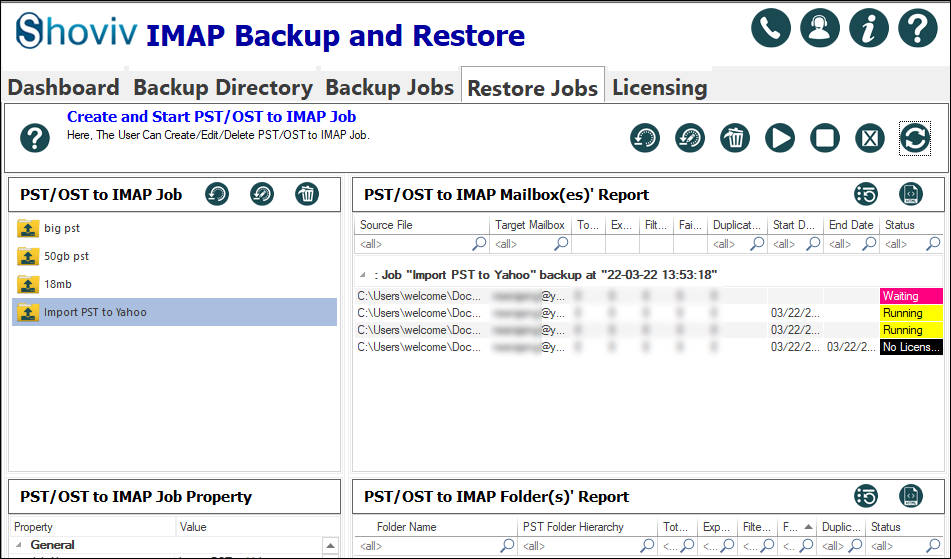Click the Target Mailbox filter search icon
The height and width of the screenshot is (559, 951).
tap(561, 244)
